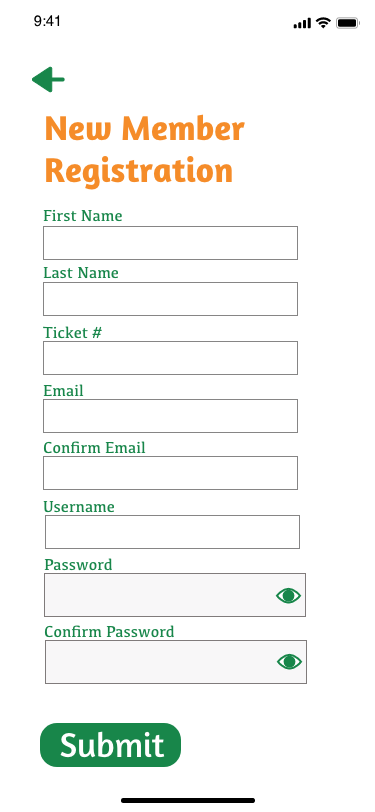This screenshot has width=375, height=812.
Task: Click the First Name label
Action: click(x=83, y=215)
